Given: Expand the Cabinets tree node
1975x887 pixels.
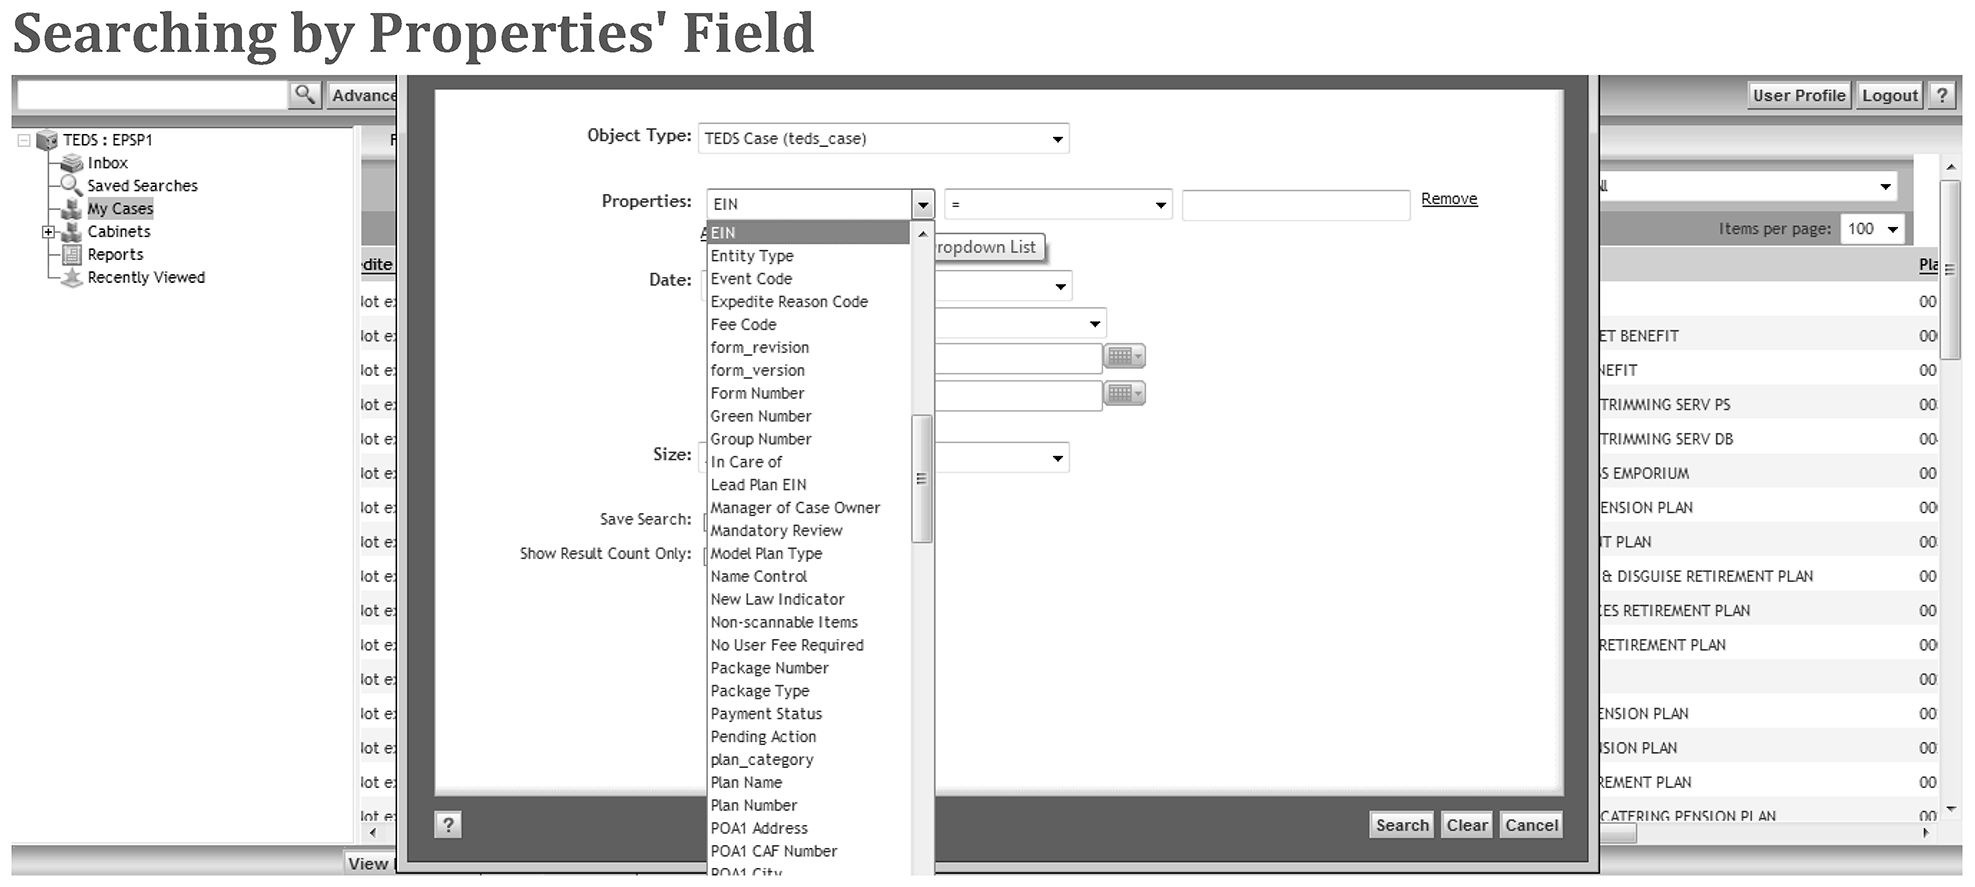Looking at the screenshot, I should coord(47,232).
